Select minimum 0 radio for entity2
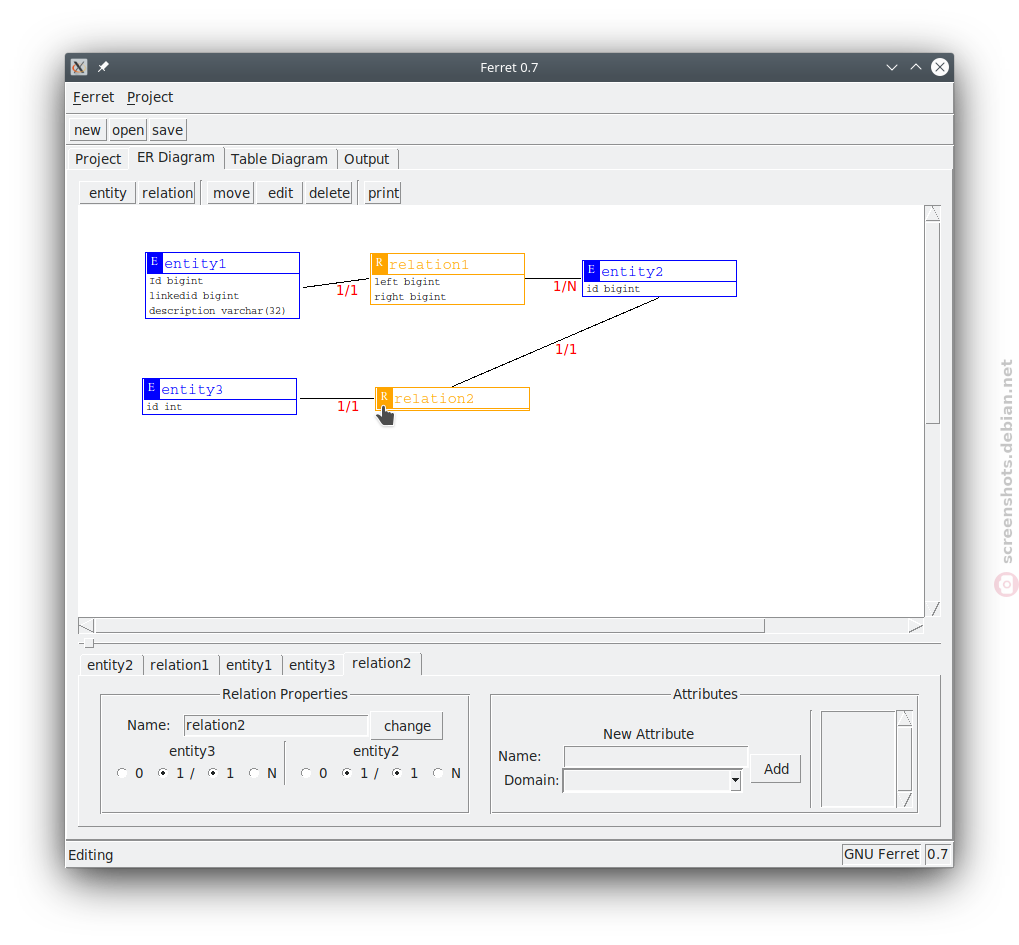Image resolution: width=1019 pixels, height=945 pixels. pyautogui.click(x=305, y=773)
